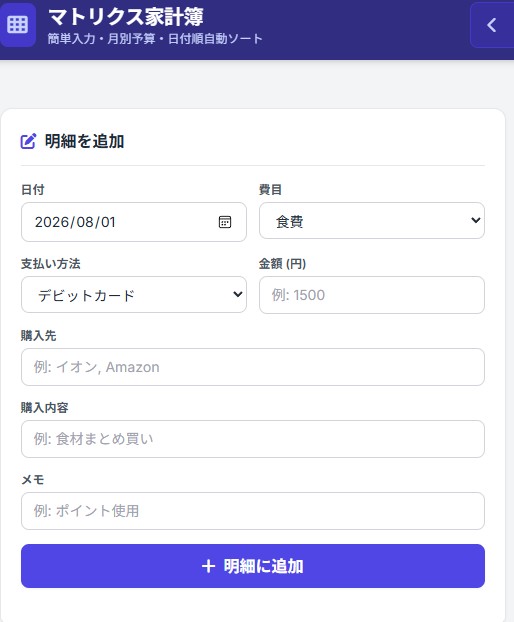Click the plus icon on 明細に追加

coord(208,566)
